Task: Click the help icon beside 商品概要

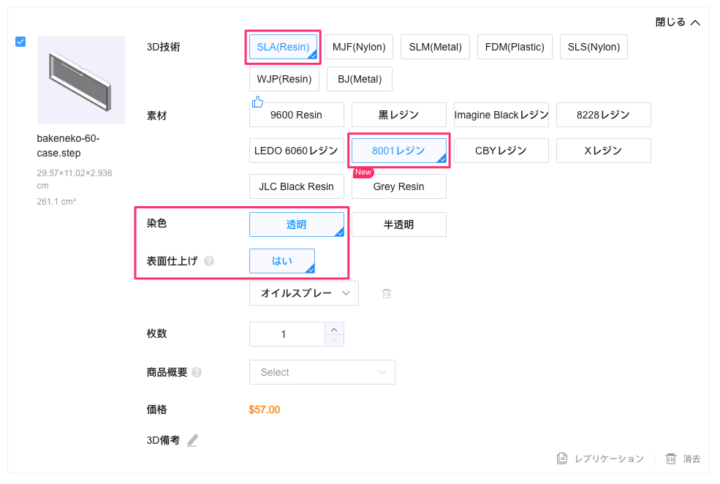Action: point(197,373)
